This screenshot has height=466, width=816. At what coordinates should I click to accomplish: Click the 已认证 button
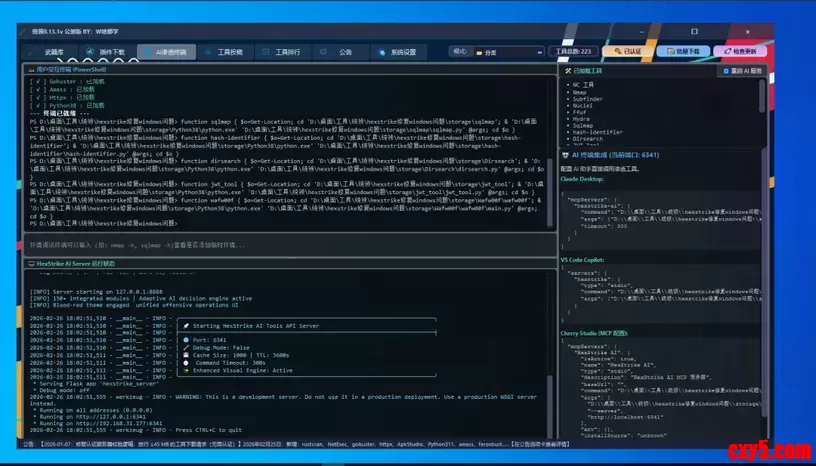(x=627, y=51)
